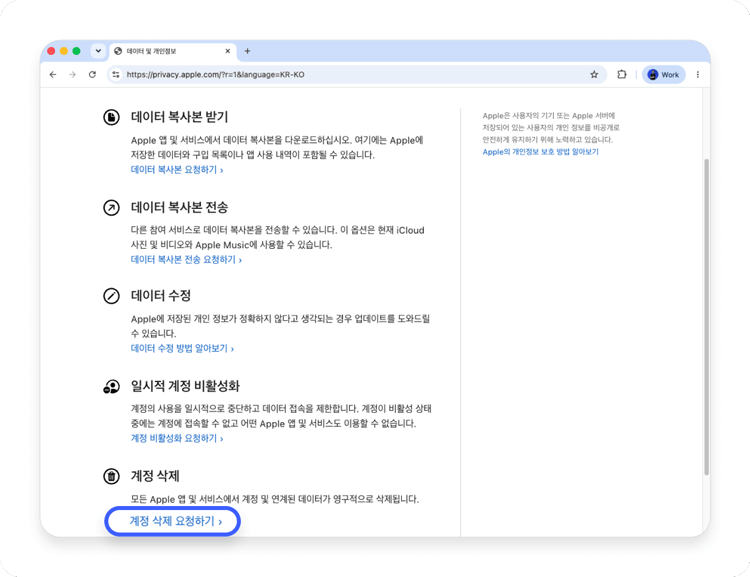
Task: Click the page vertical scrollbar thumb
Action: [706, 317]
